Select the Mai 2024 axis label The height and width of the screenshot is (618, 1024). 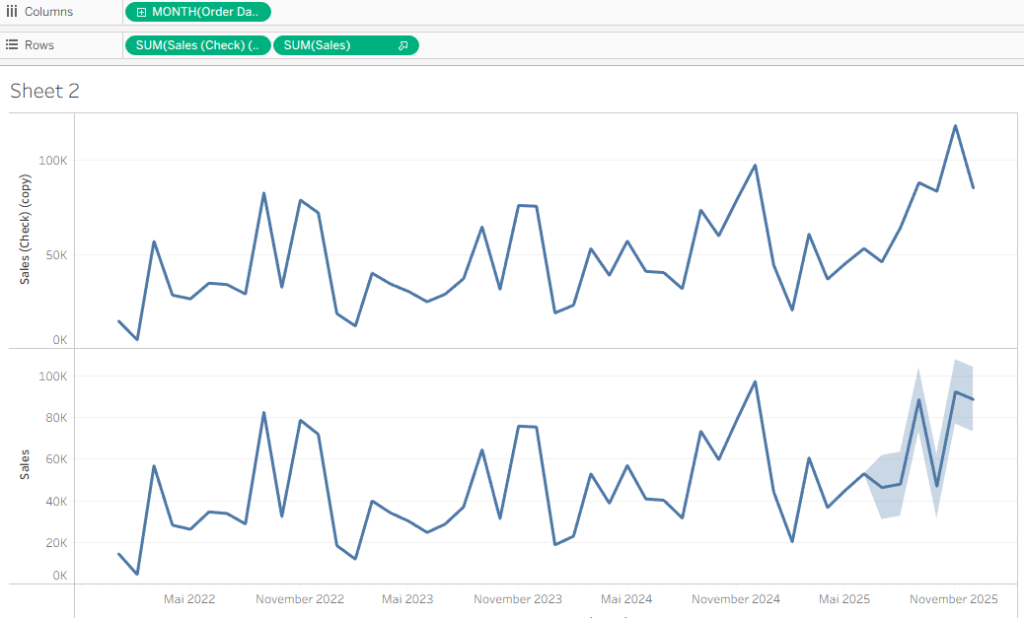pyautogui.click(x=626, y=599)
